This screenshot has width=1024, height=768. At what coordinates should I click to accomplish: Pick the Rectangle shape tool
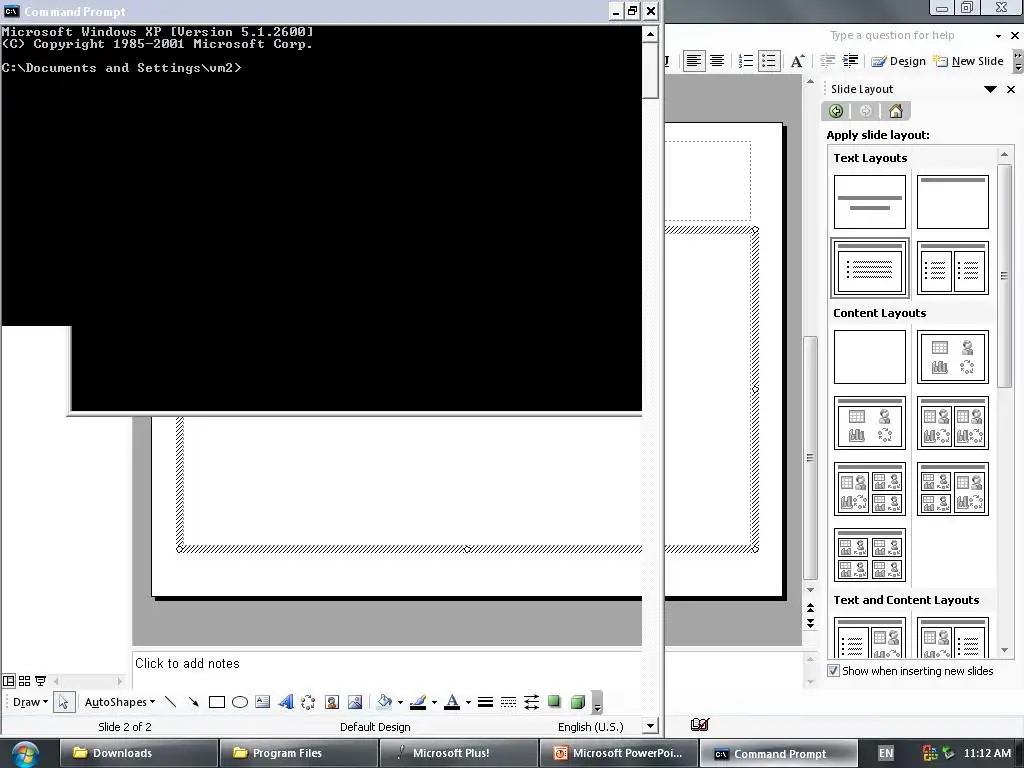point(217,702)
